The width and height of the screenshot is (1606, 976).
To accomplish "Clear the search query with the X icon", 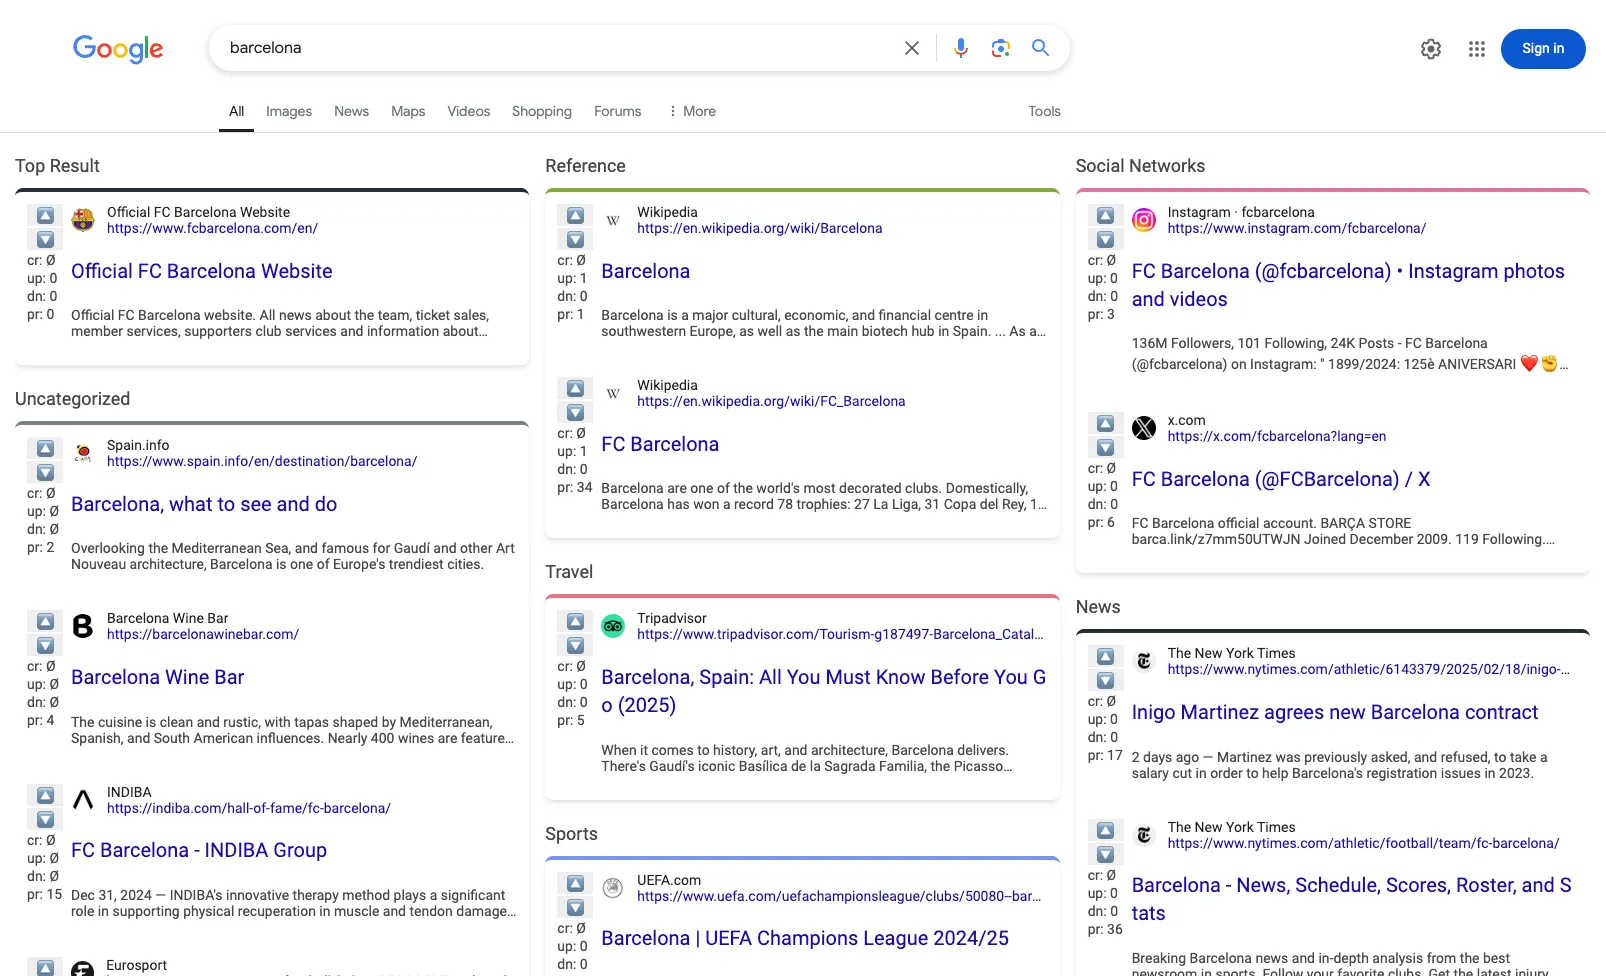I will click(x=910, y=47).
